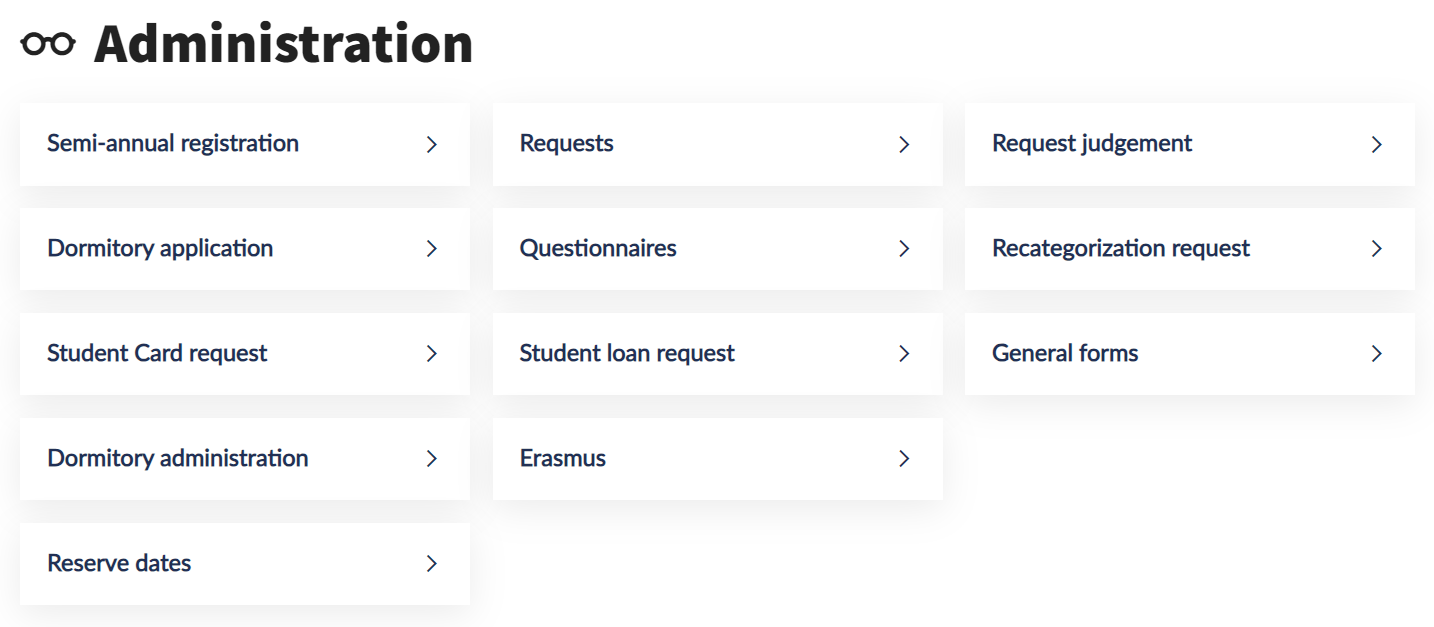The image size is (1434, 627).
Task: Click the chevron on the Requests card
Action: click(x=904, y=145)
